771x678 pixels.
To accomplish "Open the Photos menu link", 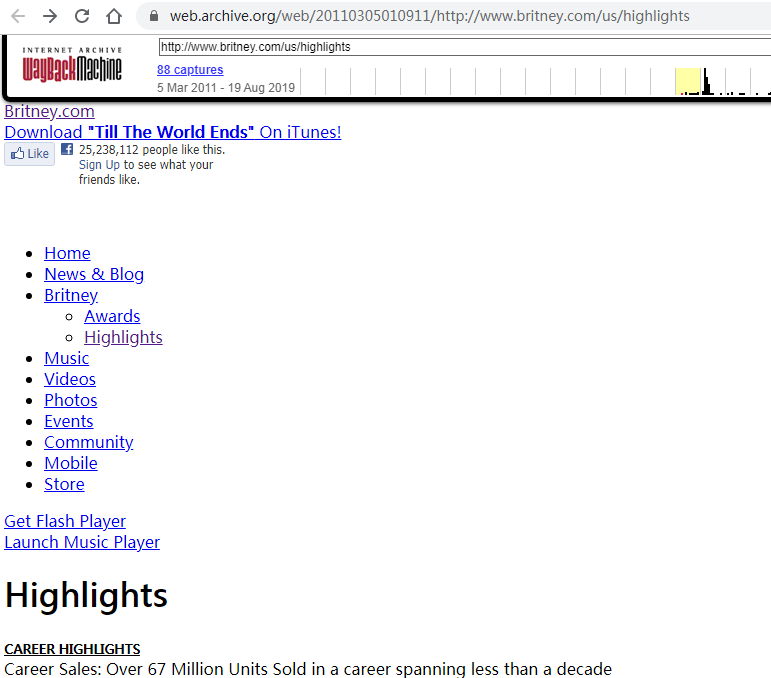I will [70, 400].
